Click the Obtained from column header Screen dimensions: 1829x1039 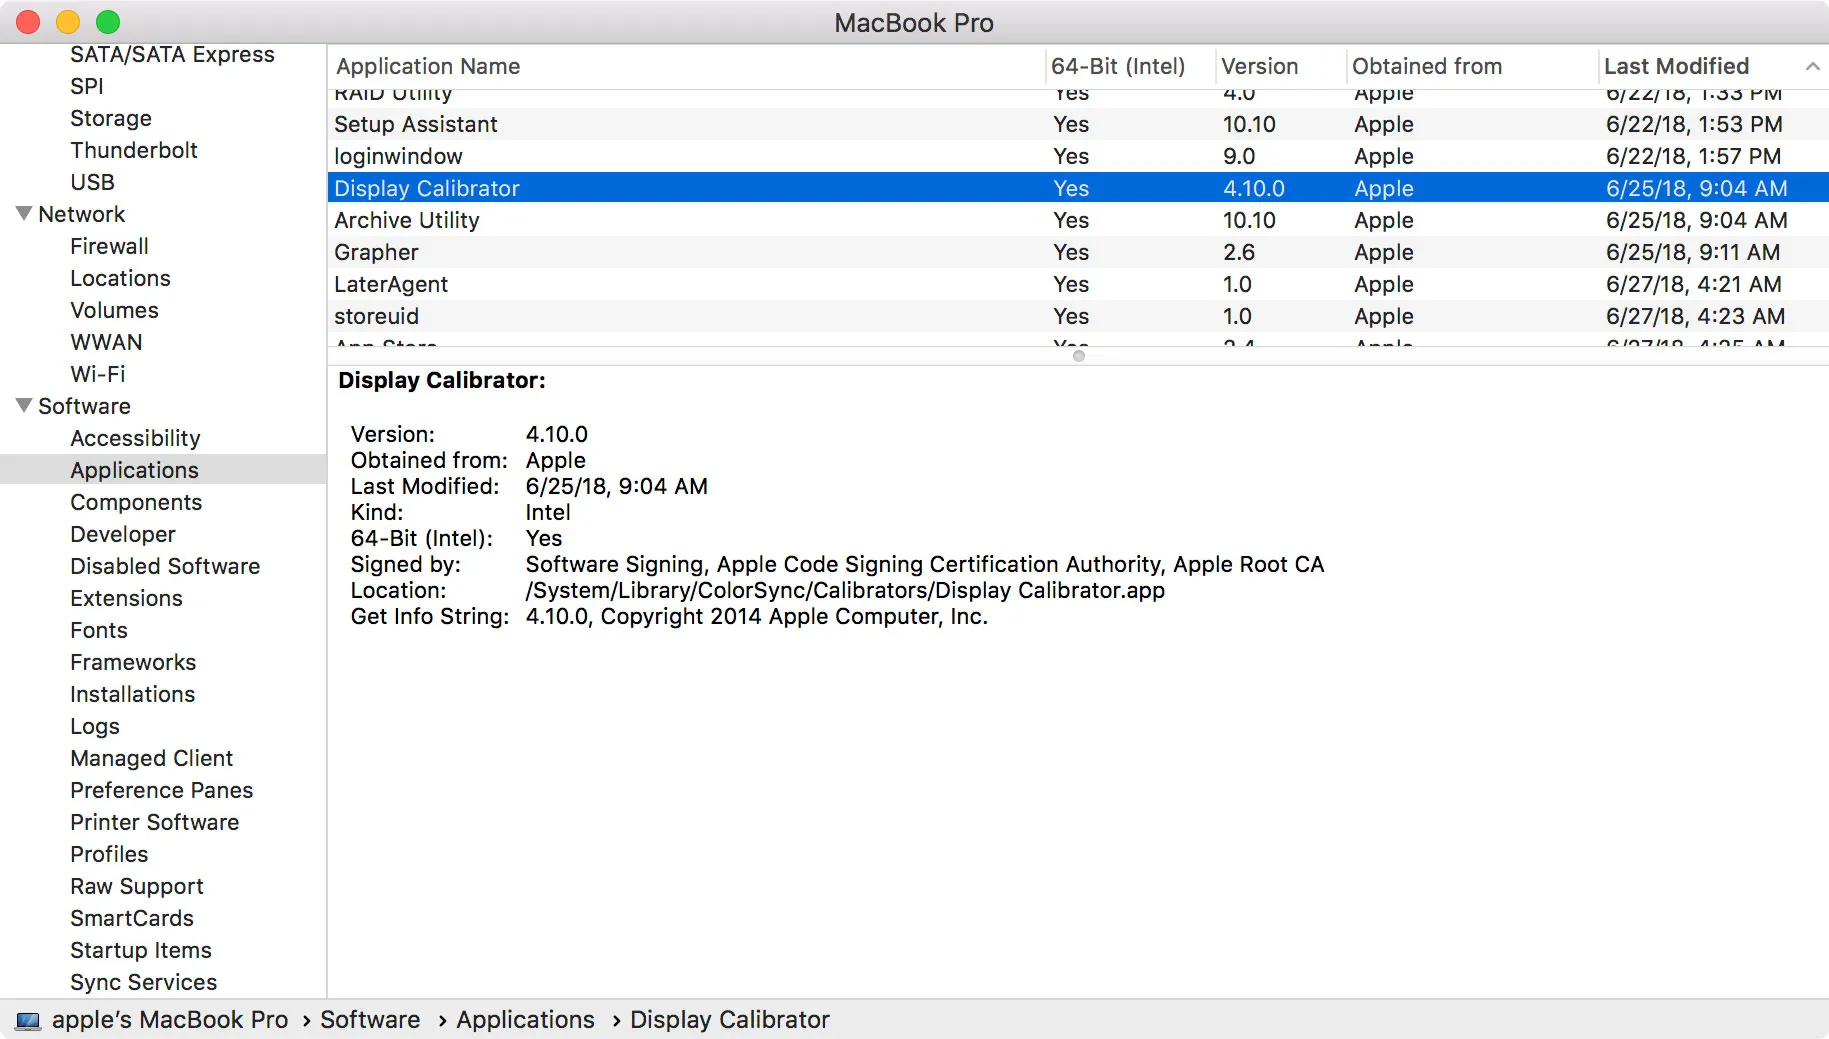click(1426, 66)
